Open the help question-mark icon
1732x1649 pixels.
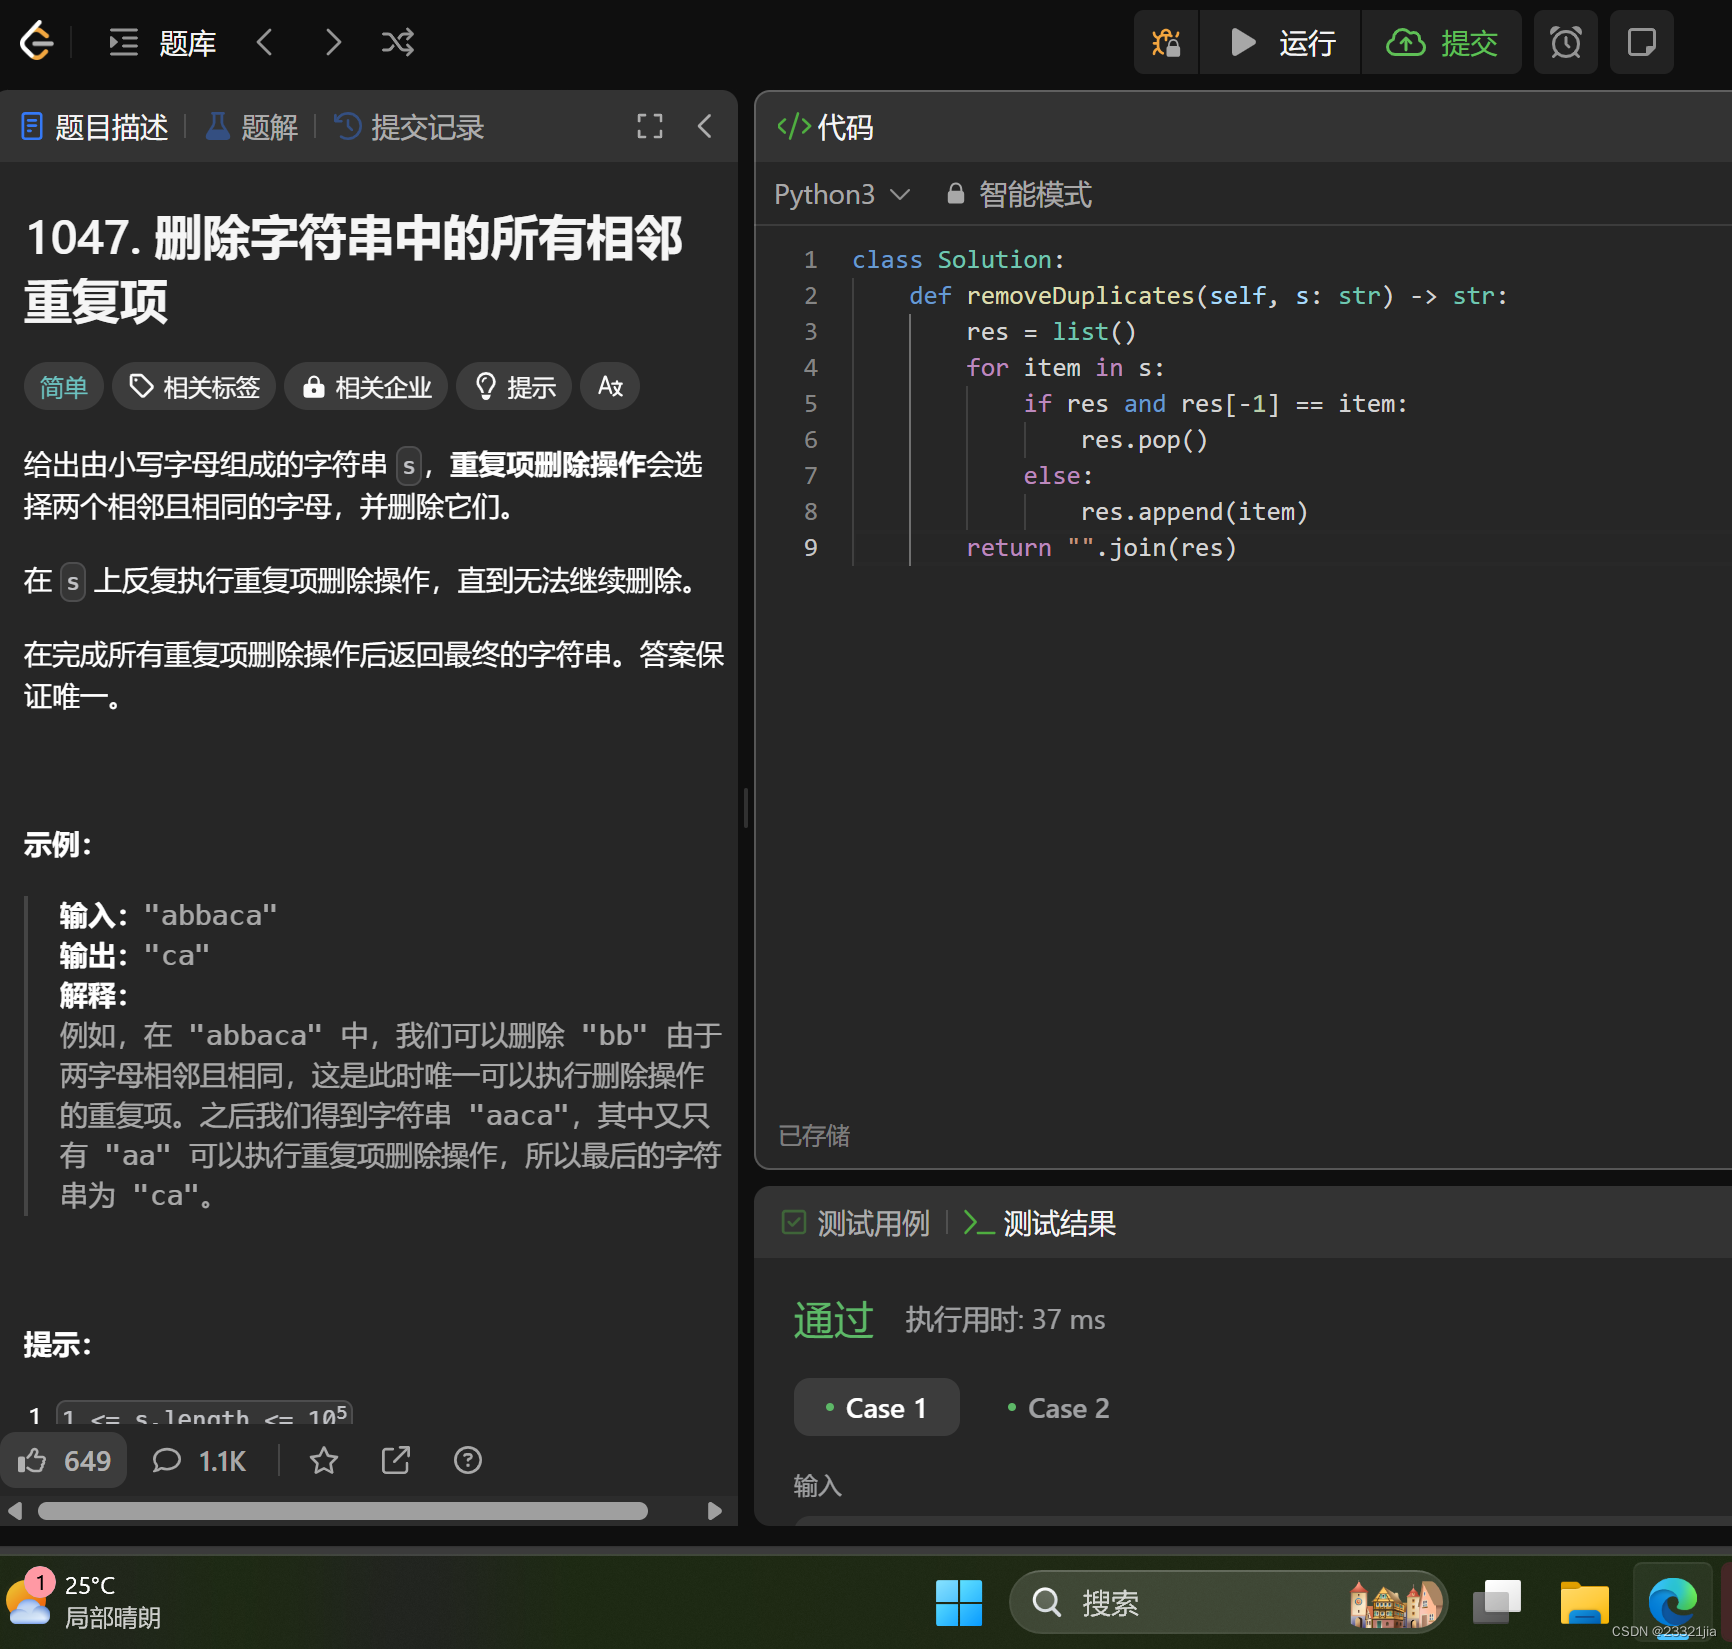tap(467, 1461)
